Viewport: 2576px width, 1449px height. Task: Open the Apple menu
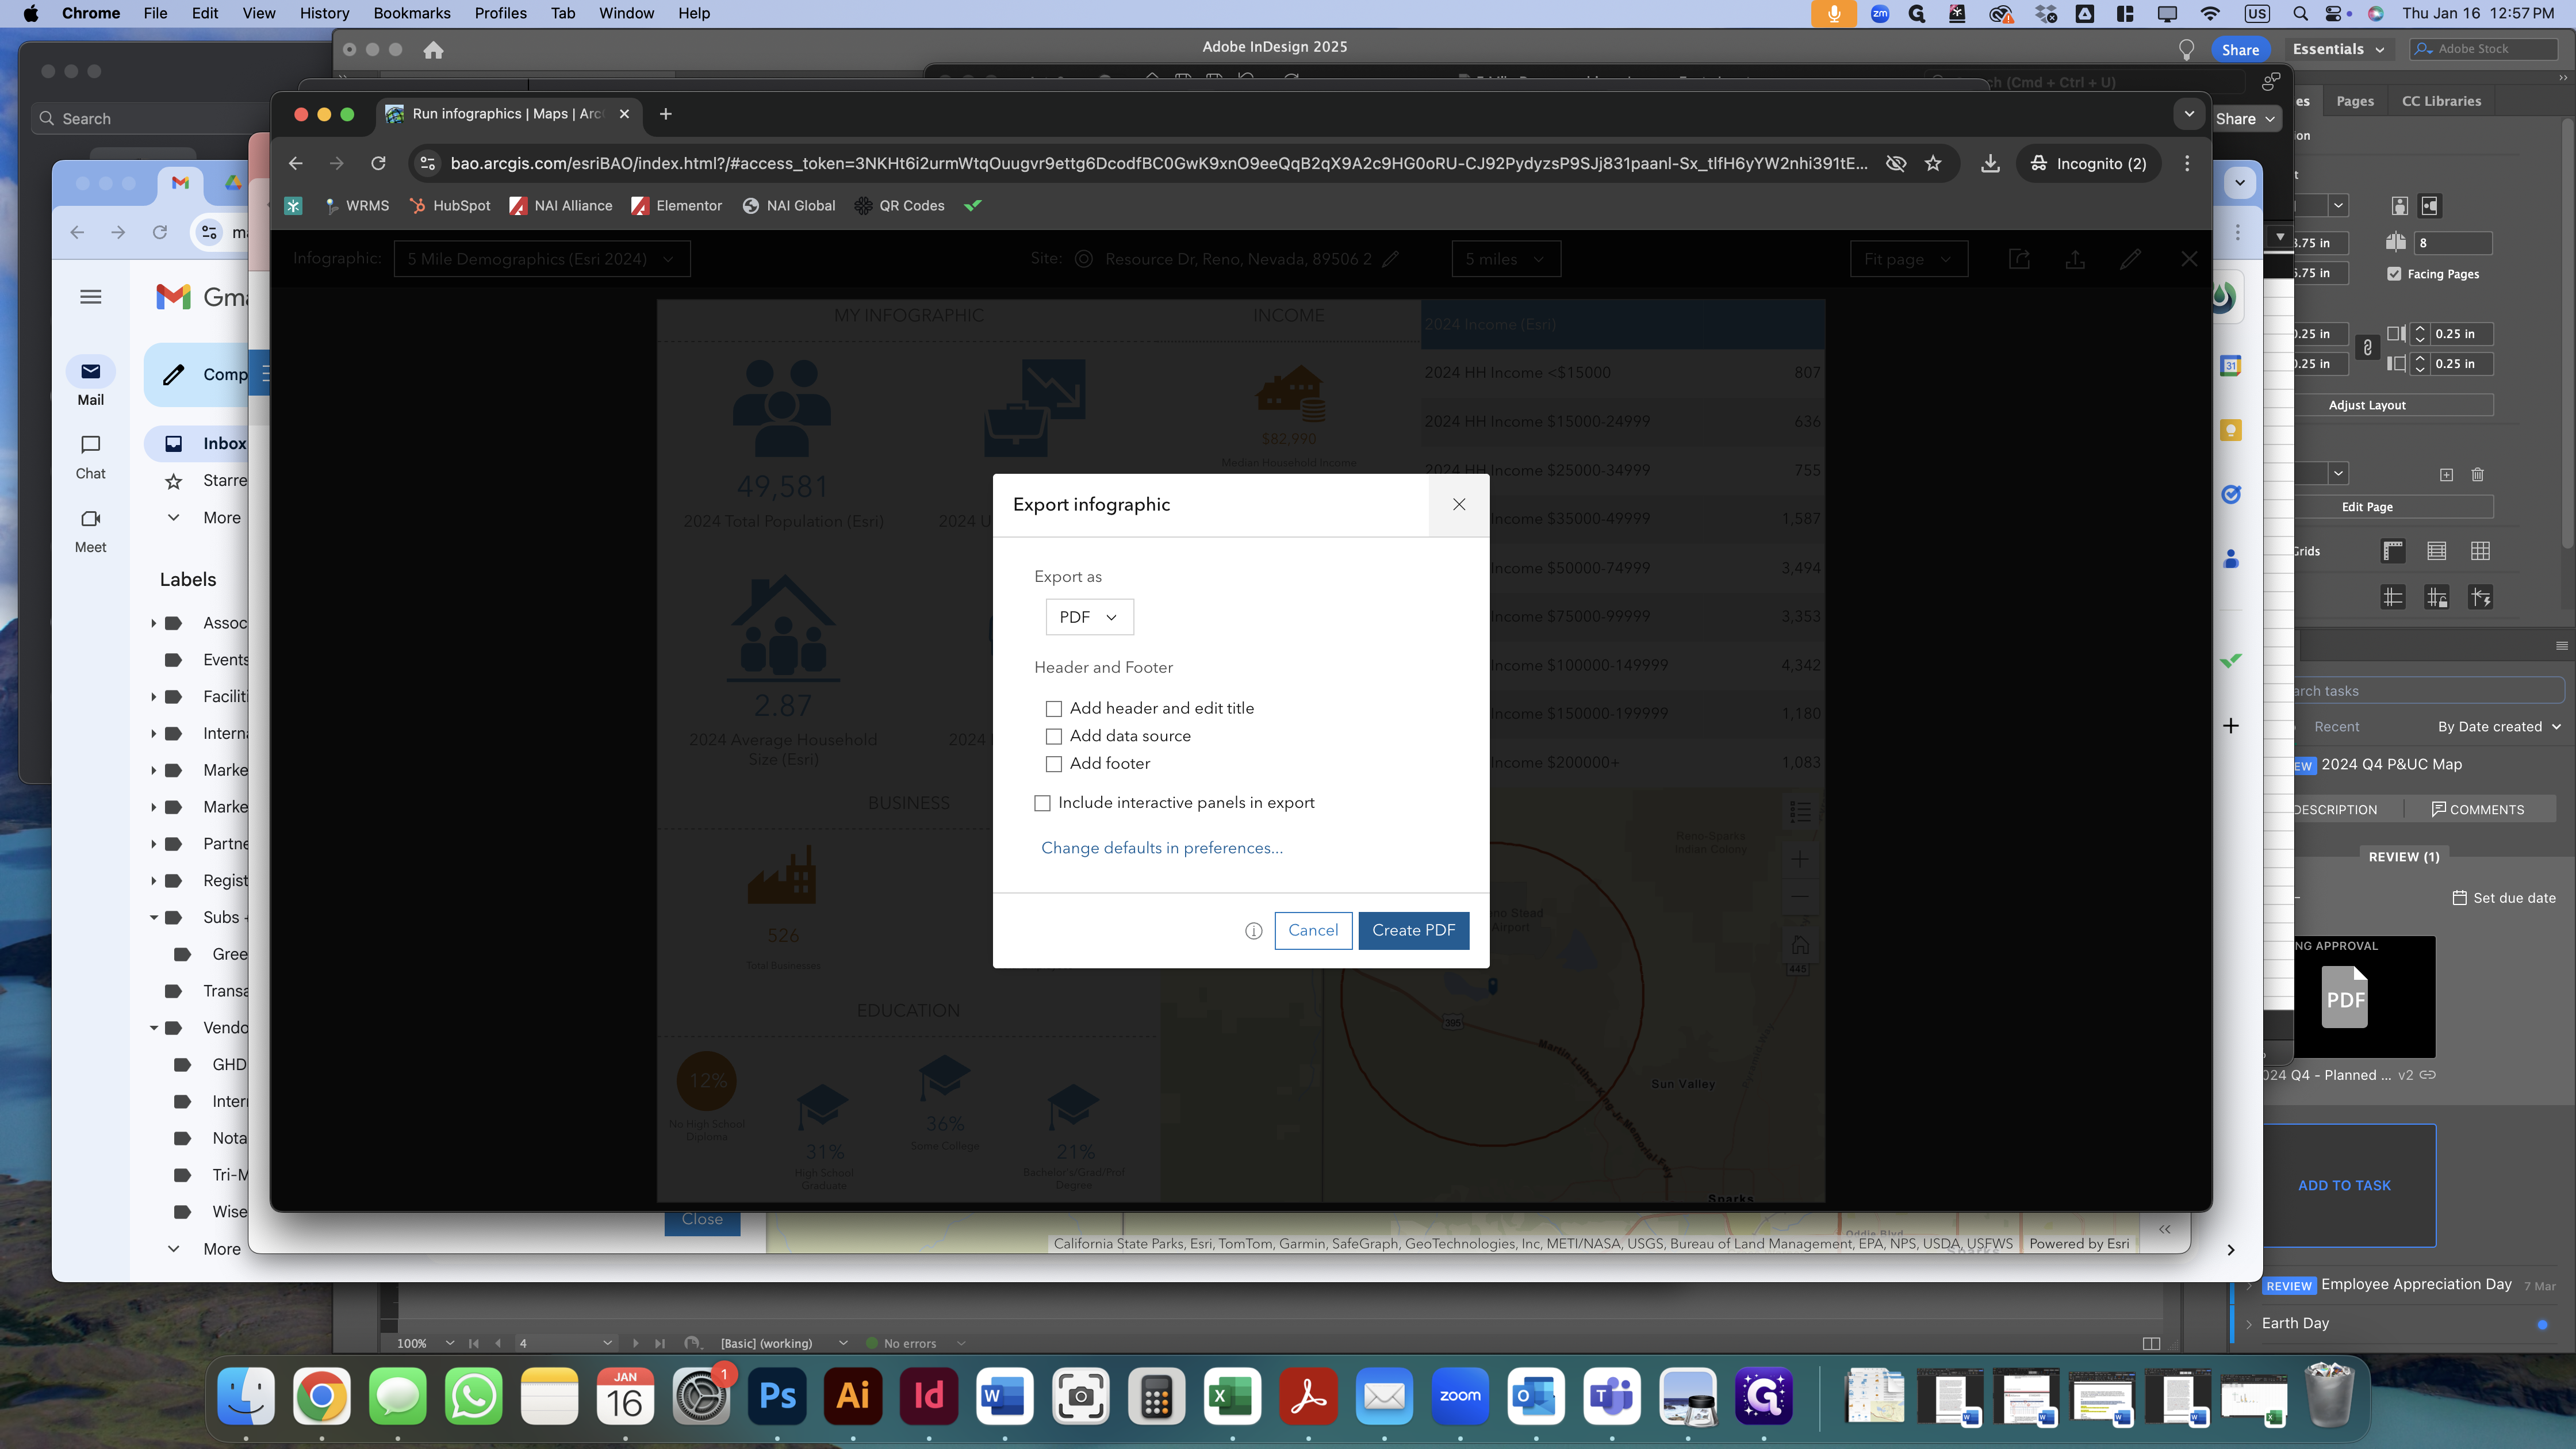[30, 13]
